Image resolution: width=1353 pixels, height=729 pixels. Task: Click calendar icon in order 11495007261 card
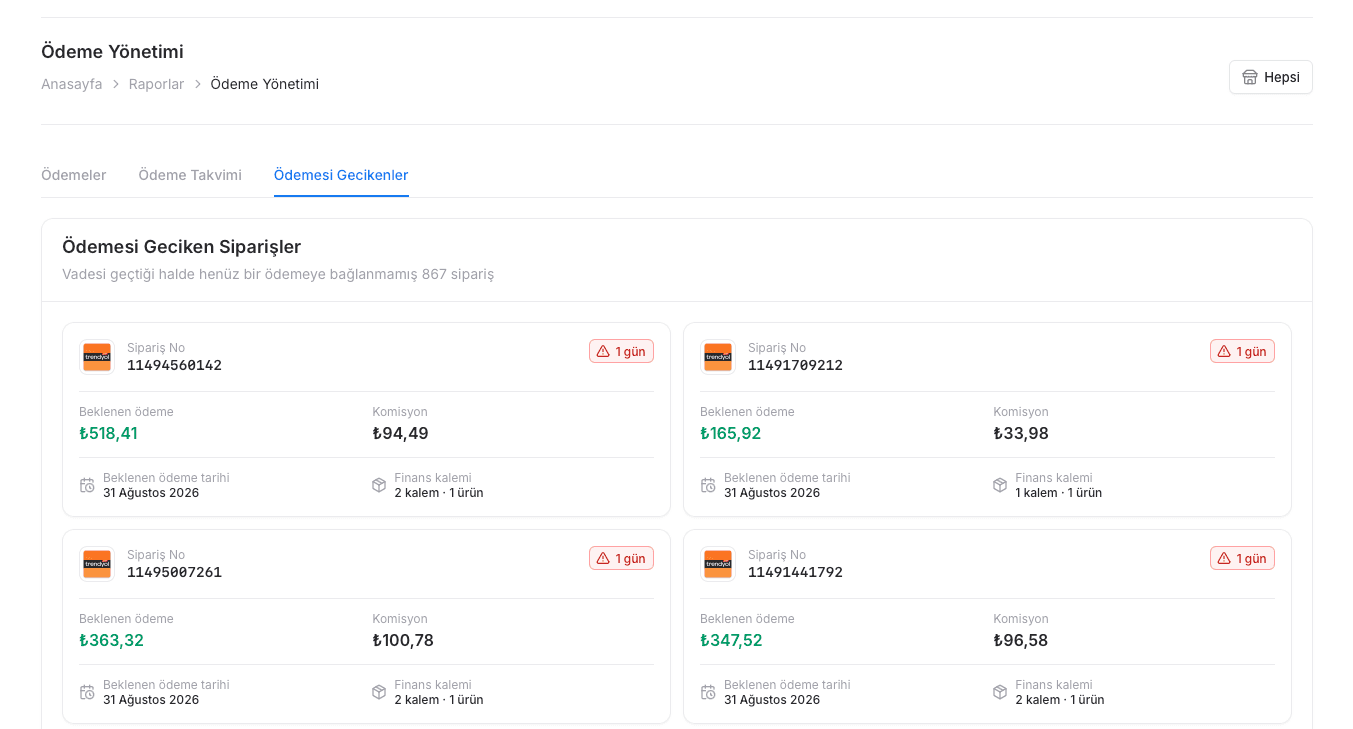pos(87,692)
